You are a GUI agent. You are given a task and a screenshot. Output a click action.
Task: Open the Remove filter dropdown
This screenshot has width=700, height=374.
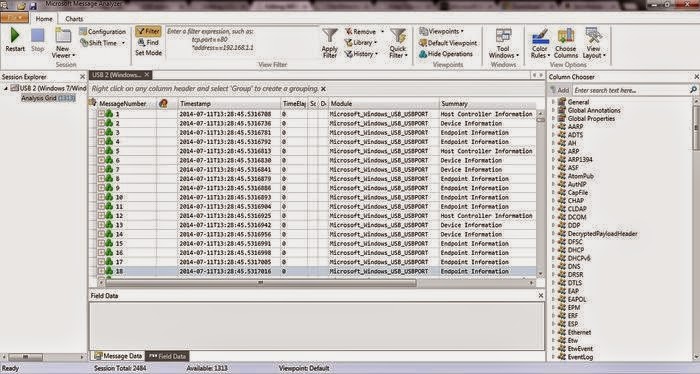[x=364, y=32]
